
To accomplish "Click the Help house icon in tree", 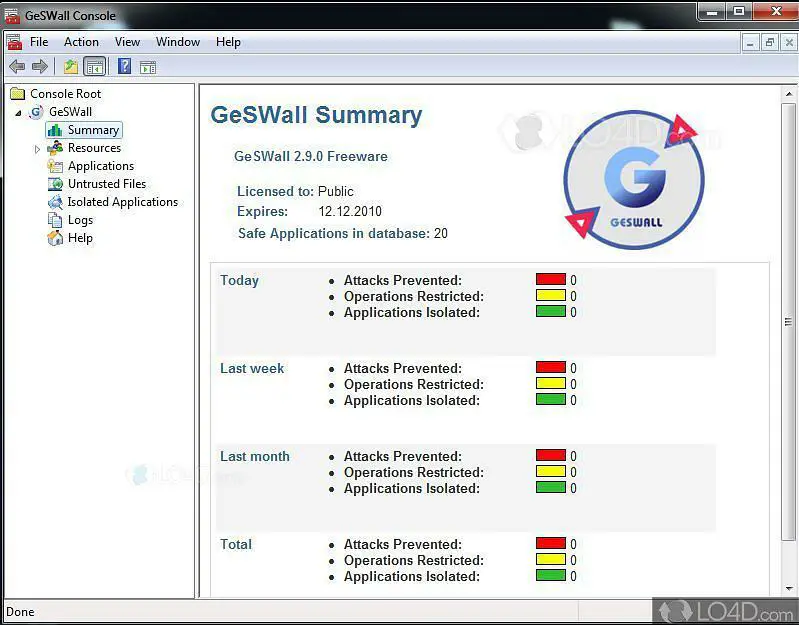I will [x=55, y=238].
